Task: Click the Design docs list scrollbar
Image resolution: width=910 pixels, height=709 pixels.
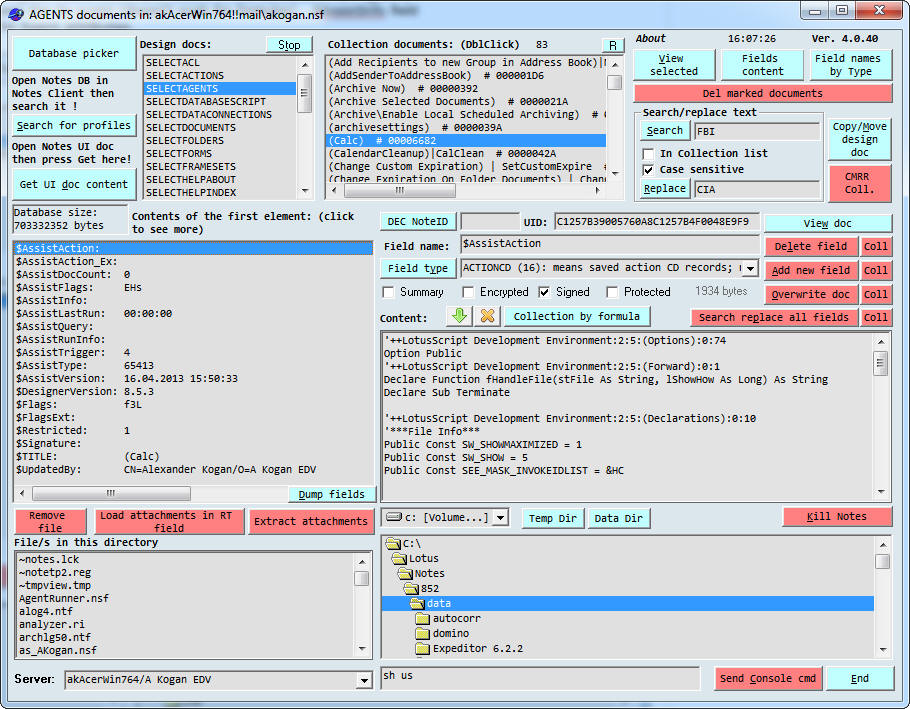Action: coord(305,128)
